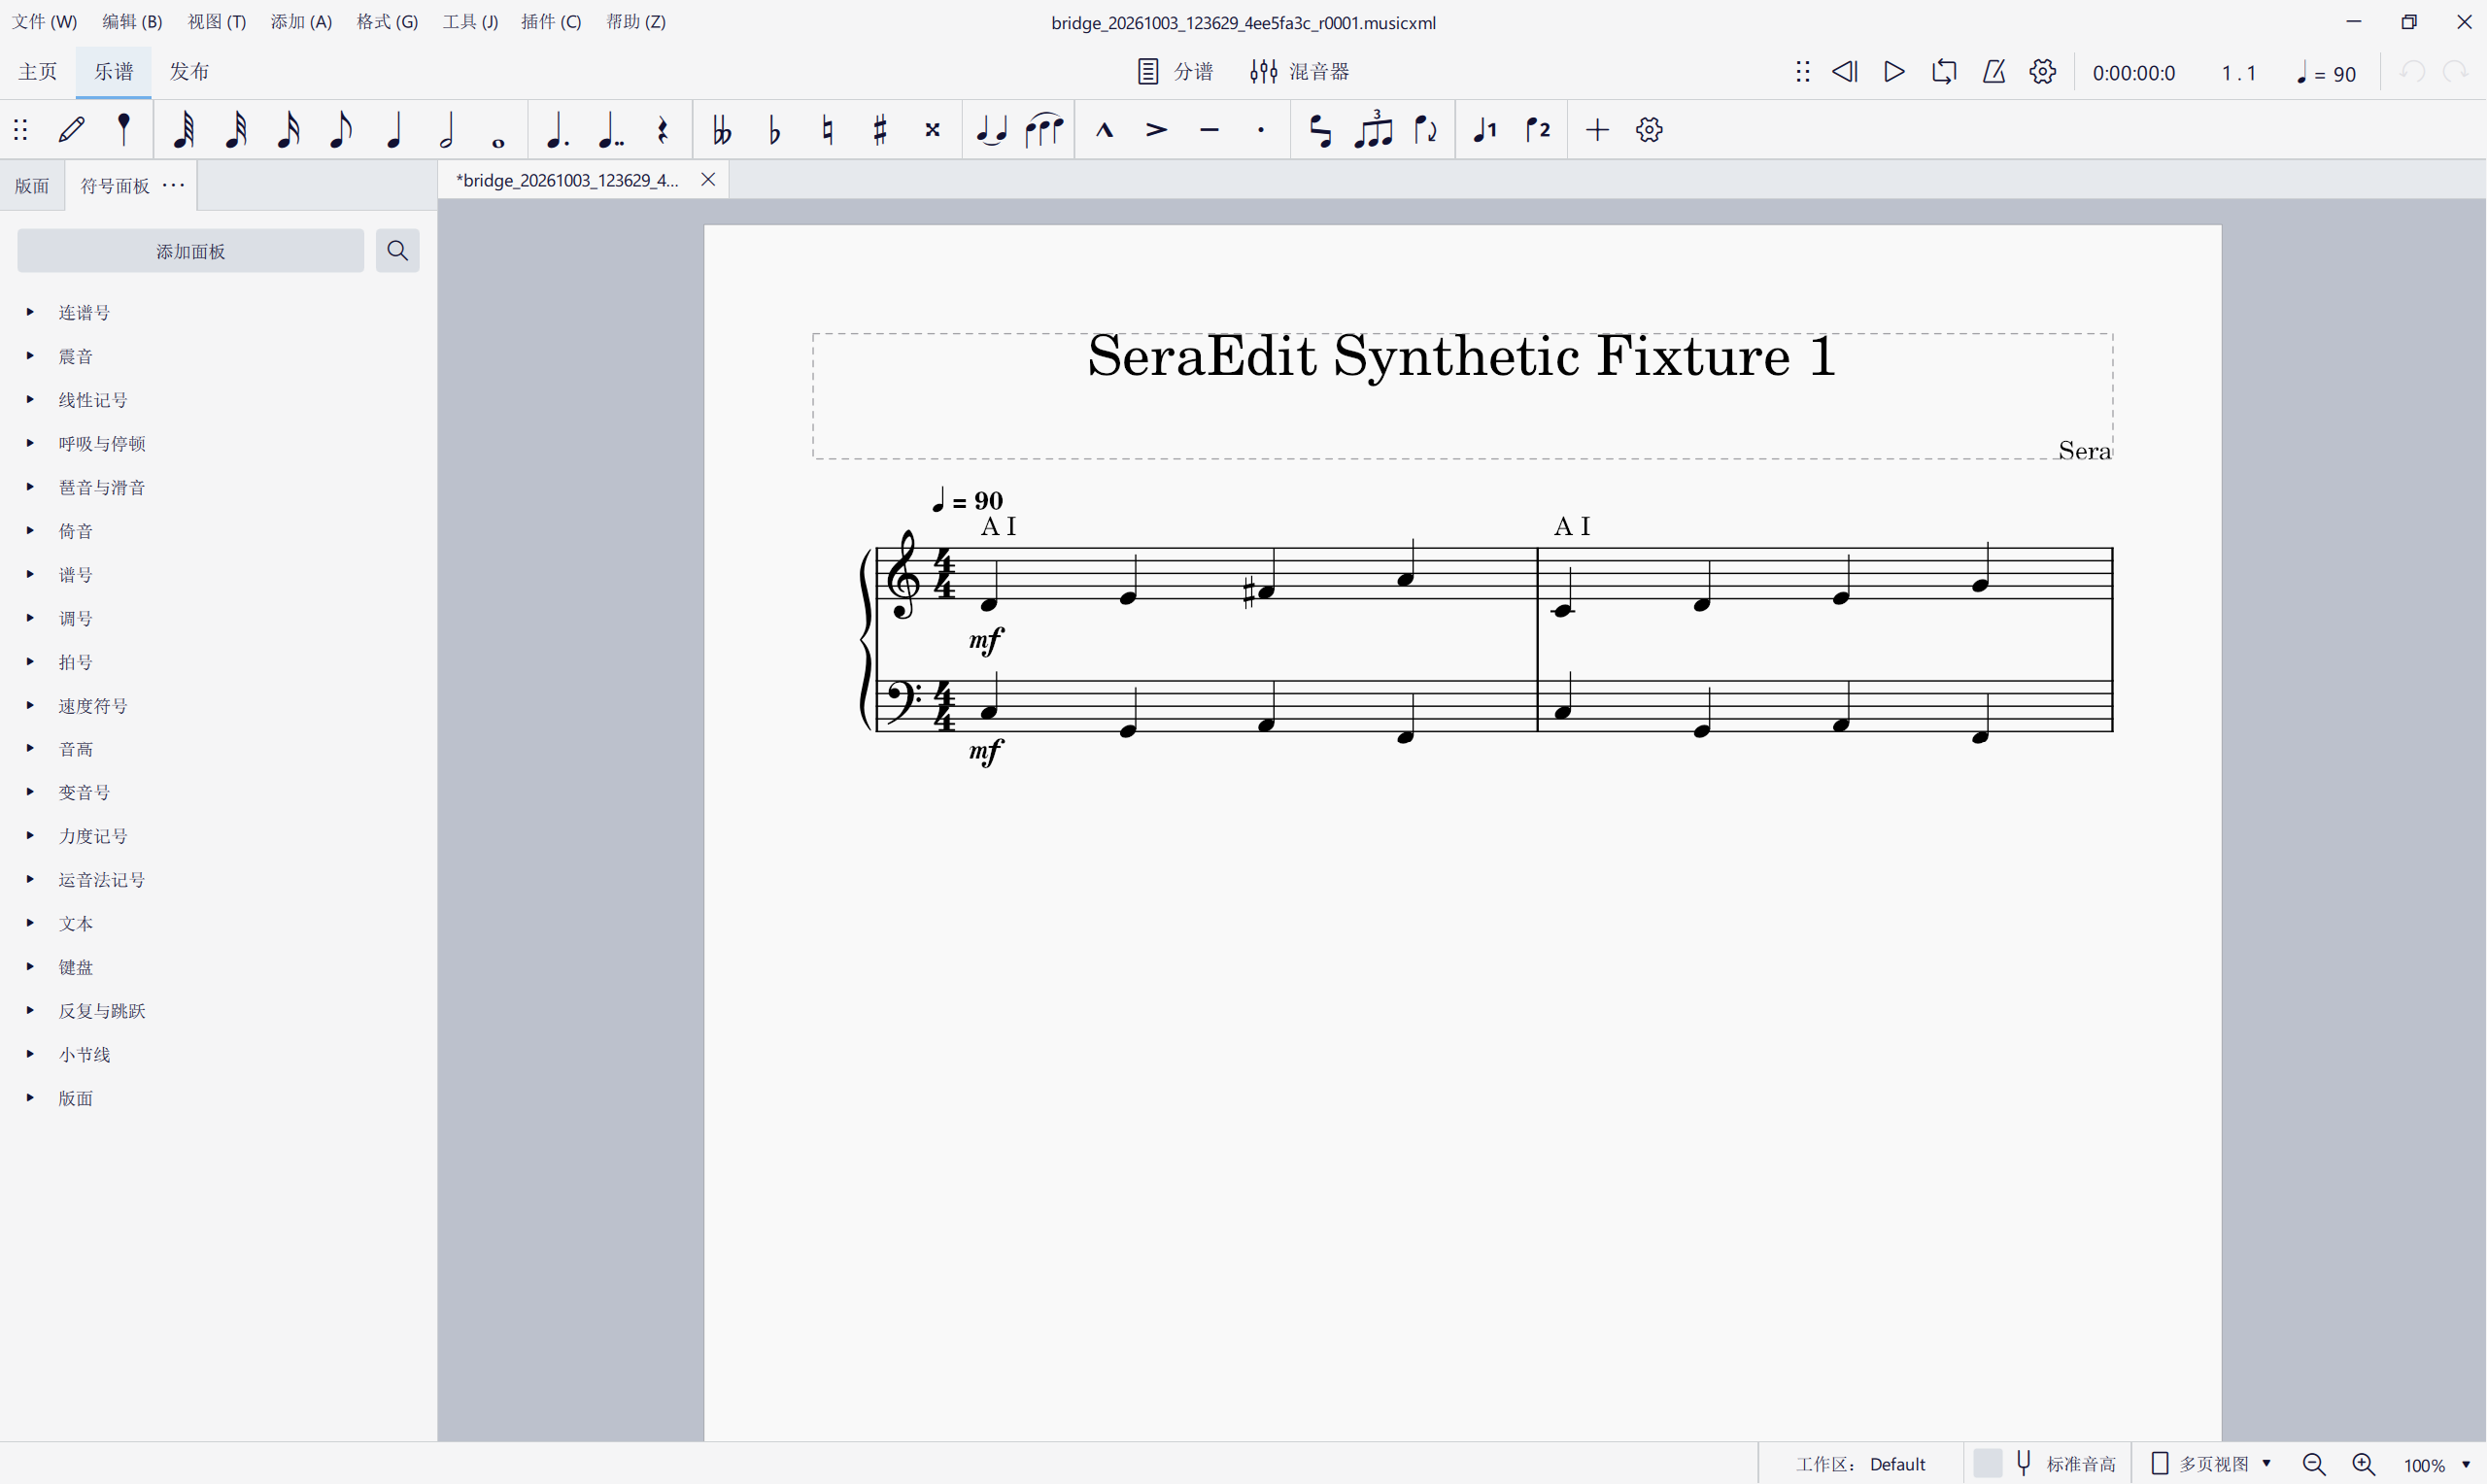The image size is (2487, 1484).
Task: Open the Parts (分谱) dialog
Action: click(x=1175, y=72)
